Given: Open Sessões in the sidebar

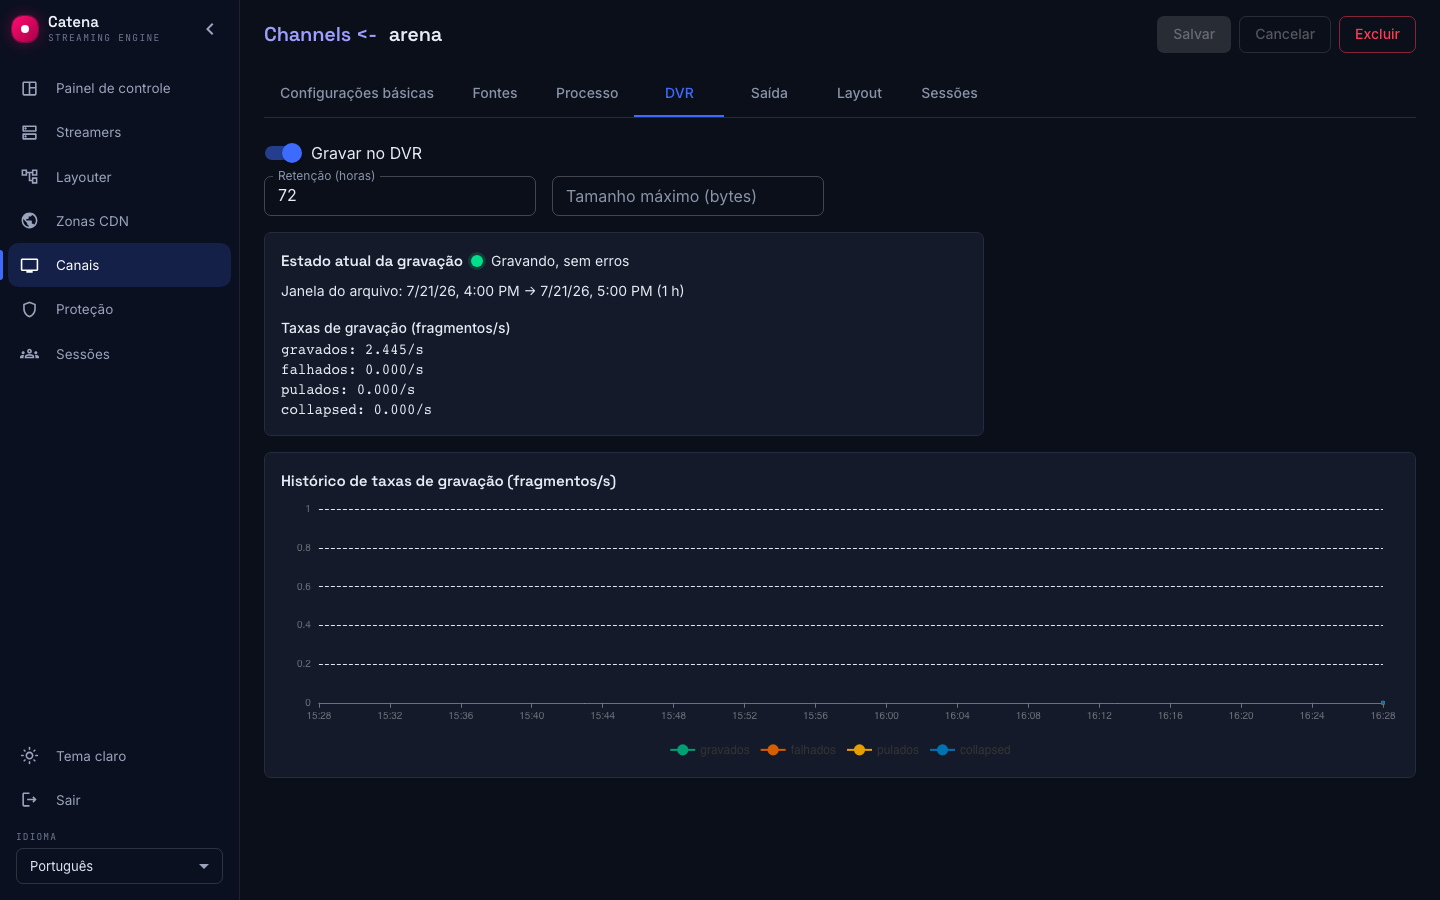Looking at the screenshot, I should pos(119,354).
